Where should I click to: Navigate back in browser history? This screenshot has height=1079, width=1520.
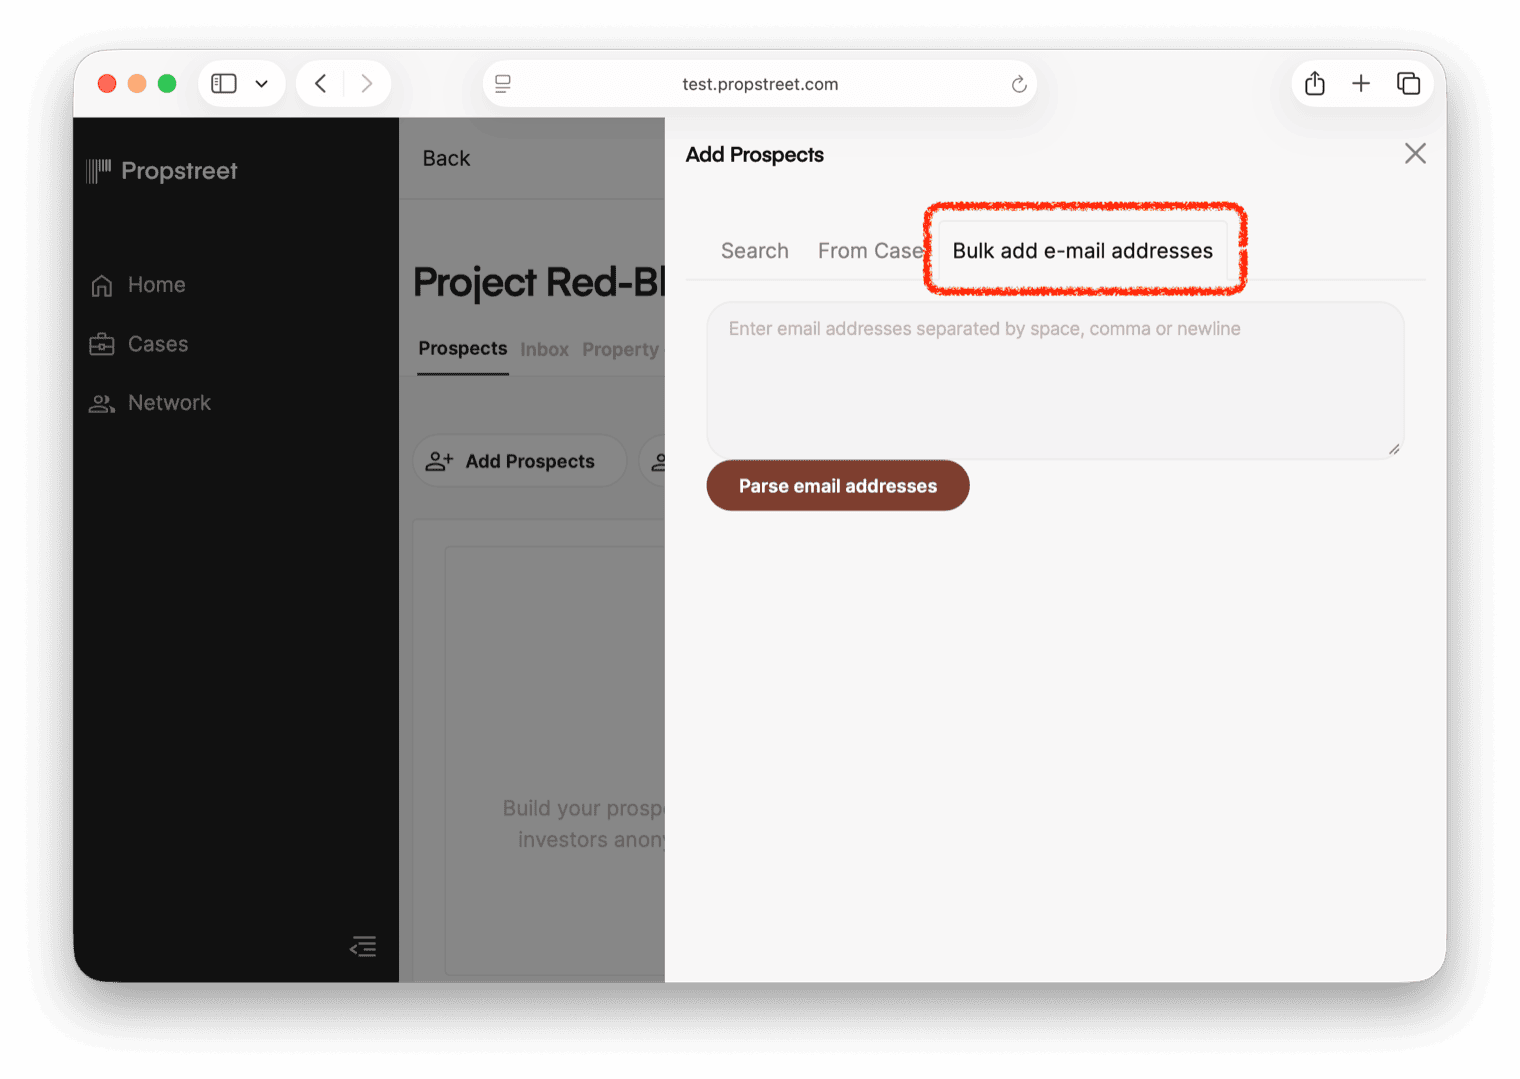(321, 84)
